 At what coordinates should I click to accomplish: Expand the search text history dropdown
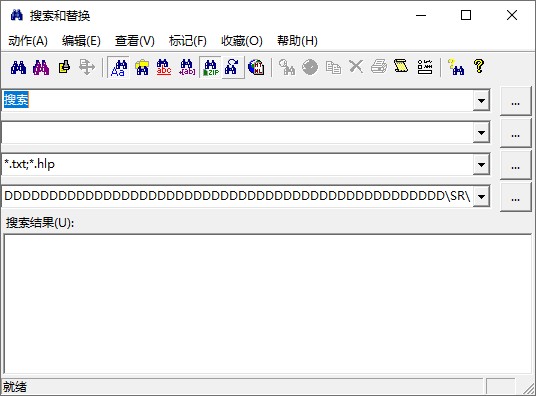click(481, 101)
